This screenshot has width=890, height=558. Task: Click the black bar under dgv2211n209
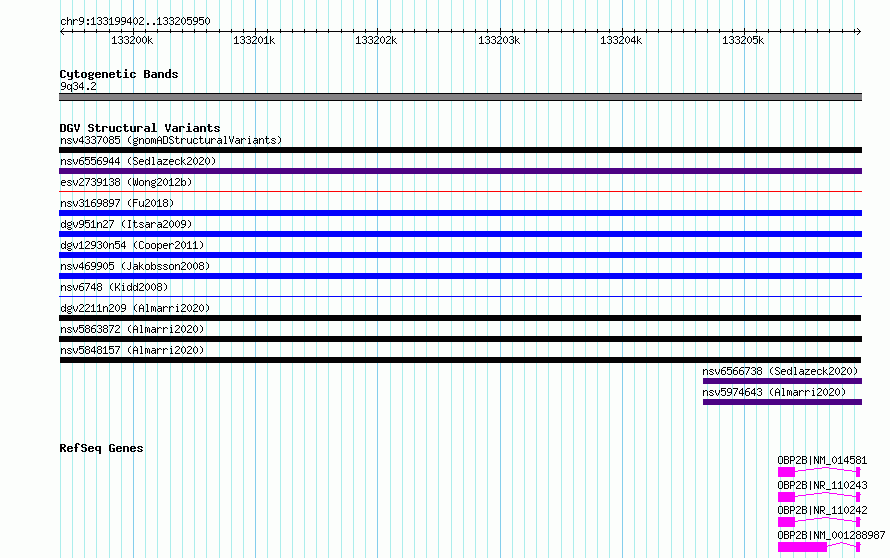coord(460,318)
